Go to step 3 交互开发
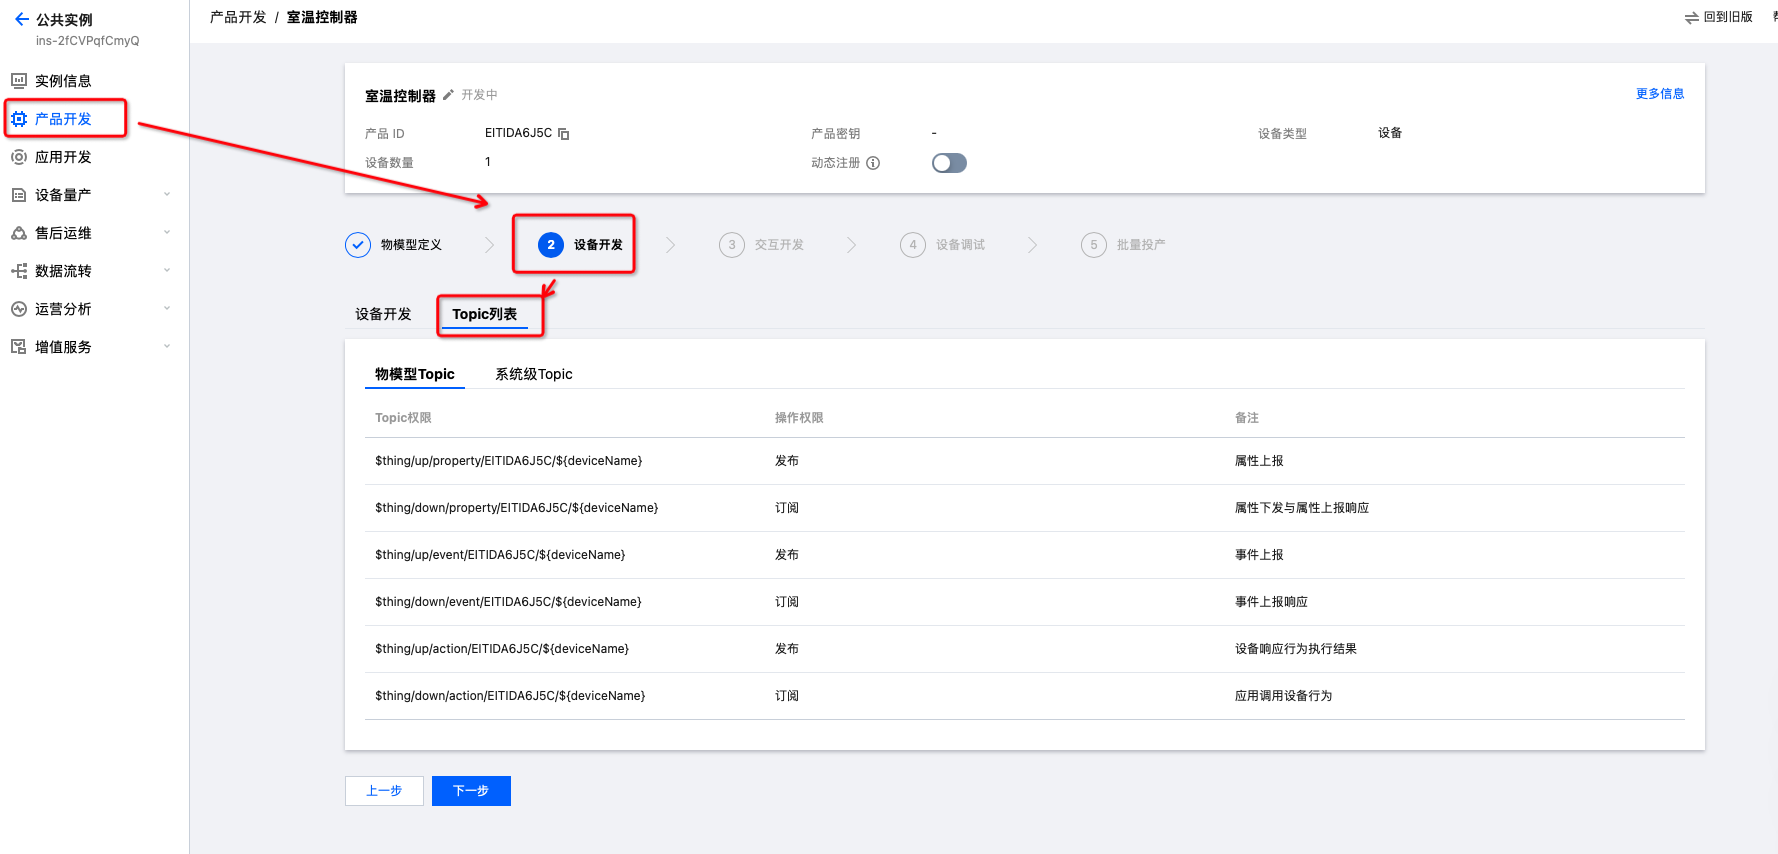The image size is (1778, 854). click(762, 245)
